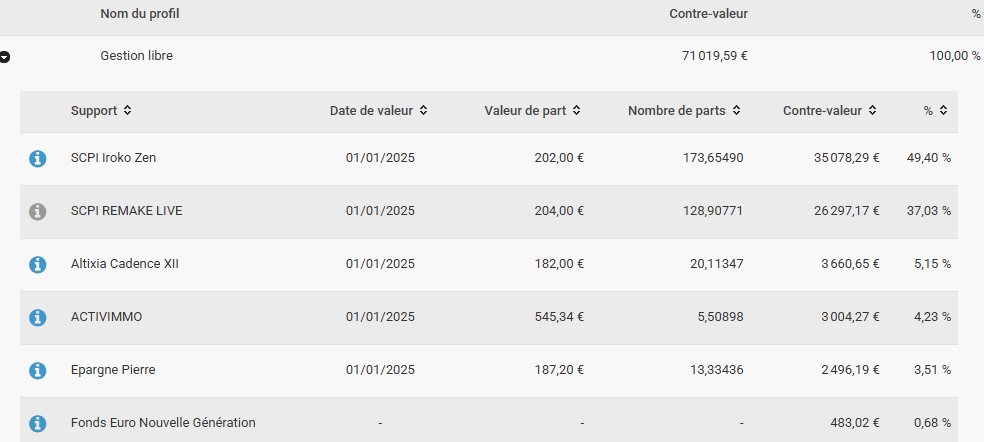
Task: Sort by Nombre de parts
Action: [x=736, y=110]
